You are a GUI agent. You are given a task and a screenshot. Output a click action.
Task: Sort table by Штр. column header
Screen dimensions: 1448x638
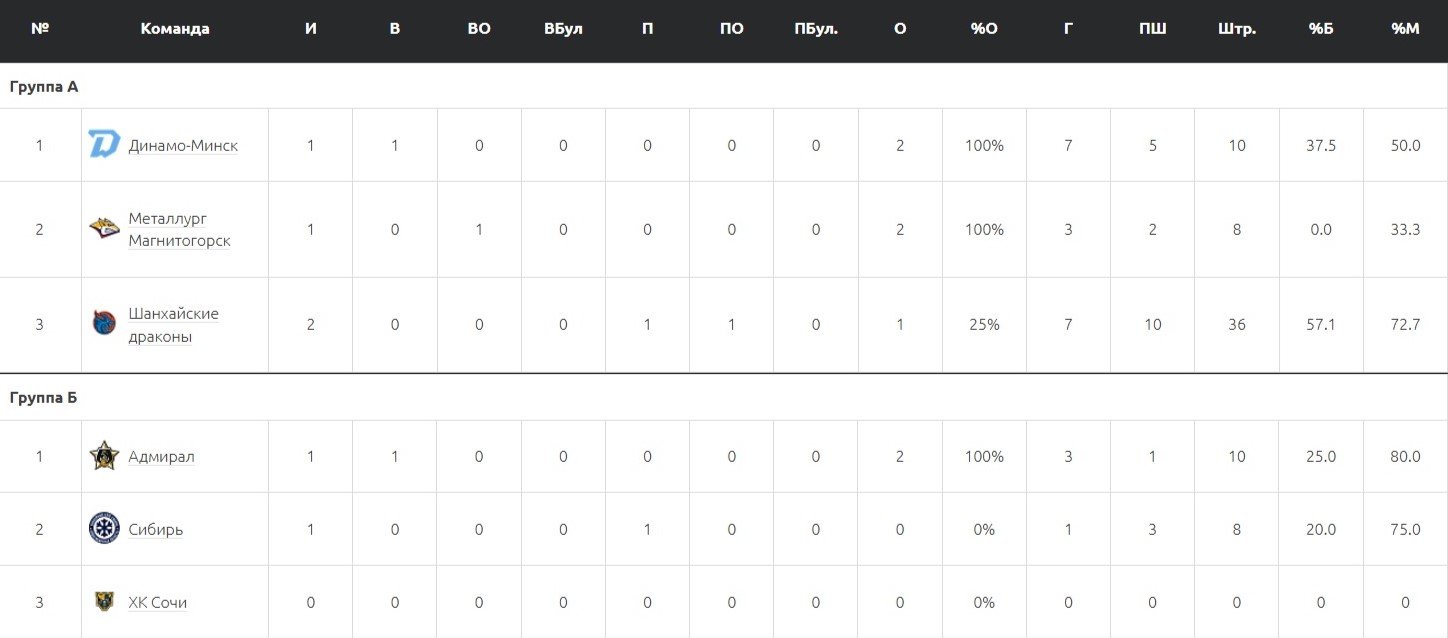coord(1237,29)
